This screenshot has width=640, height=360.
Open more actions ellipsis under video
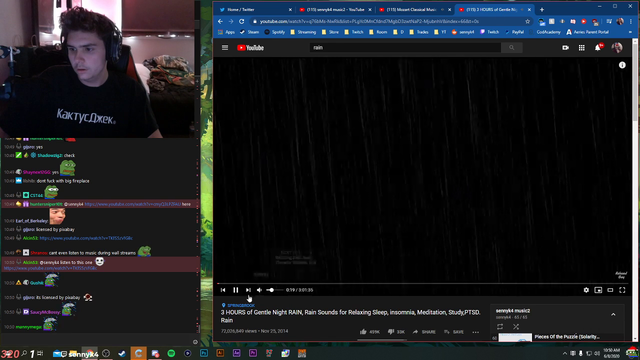click(x=476, y=332)
